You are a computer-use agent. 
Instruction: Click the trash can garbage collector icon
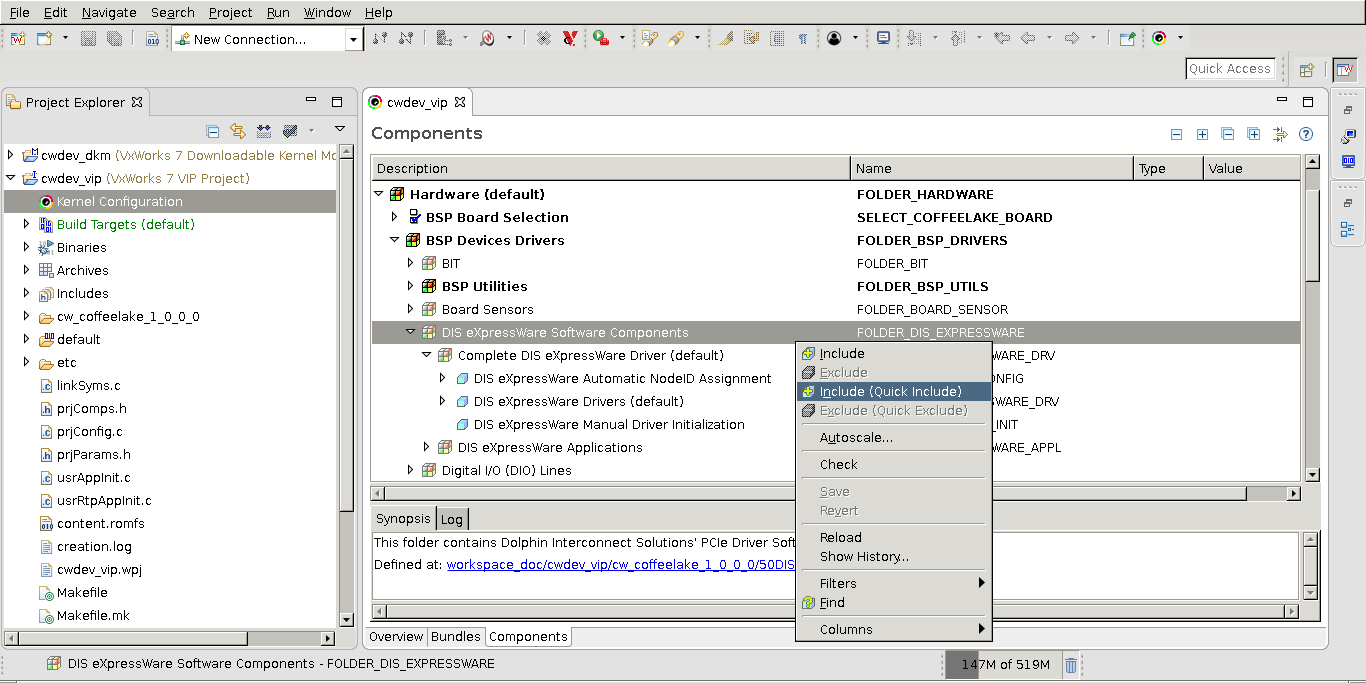click(x=1071, y=665)
